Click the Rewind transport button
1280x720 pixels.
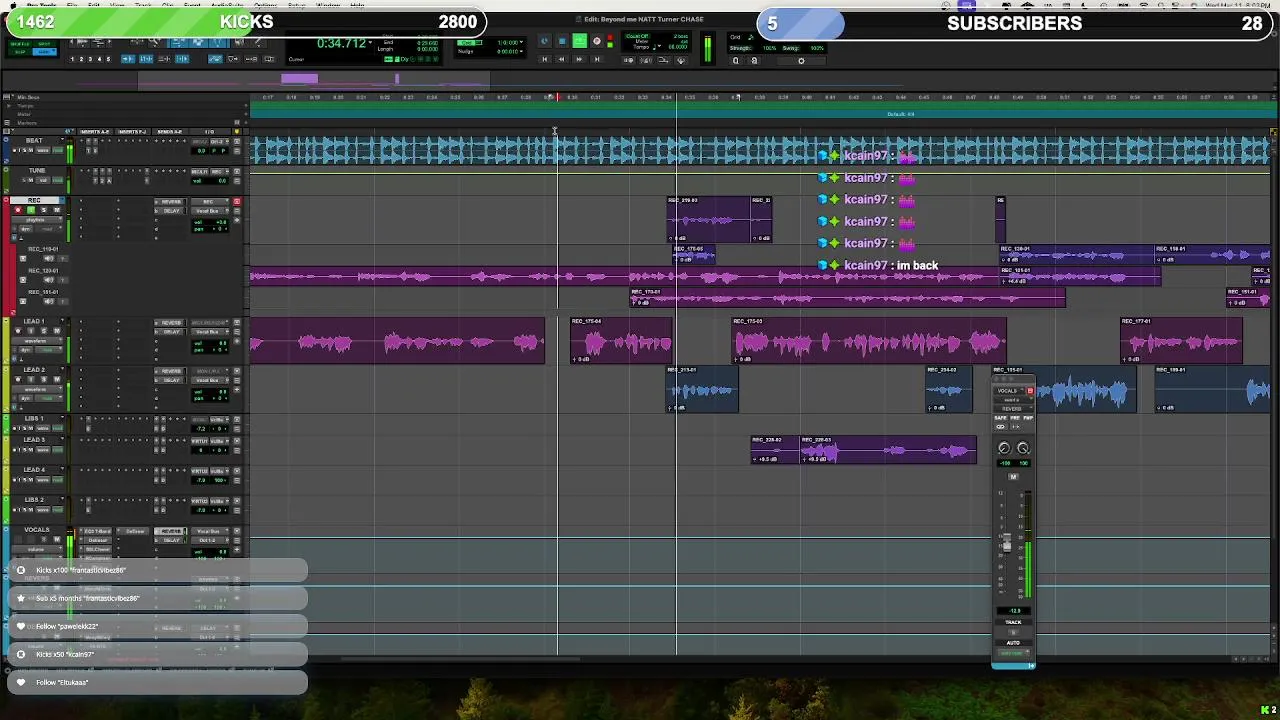(562, 59)
